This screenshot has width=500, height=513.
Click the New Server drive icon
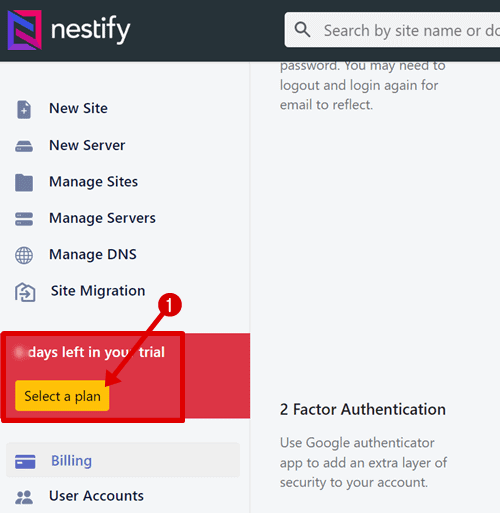tap(24, 146)
